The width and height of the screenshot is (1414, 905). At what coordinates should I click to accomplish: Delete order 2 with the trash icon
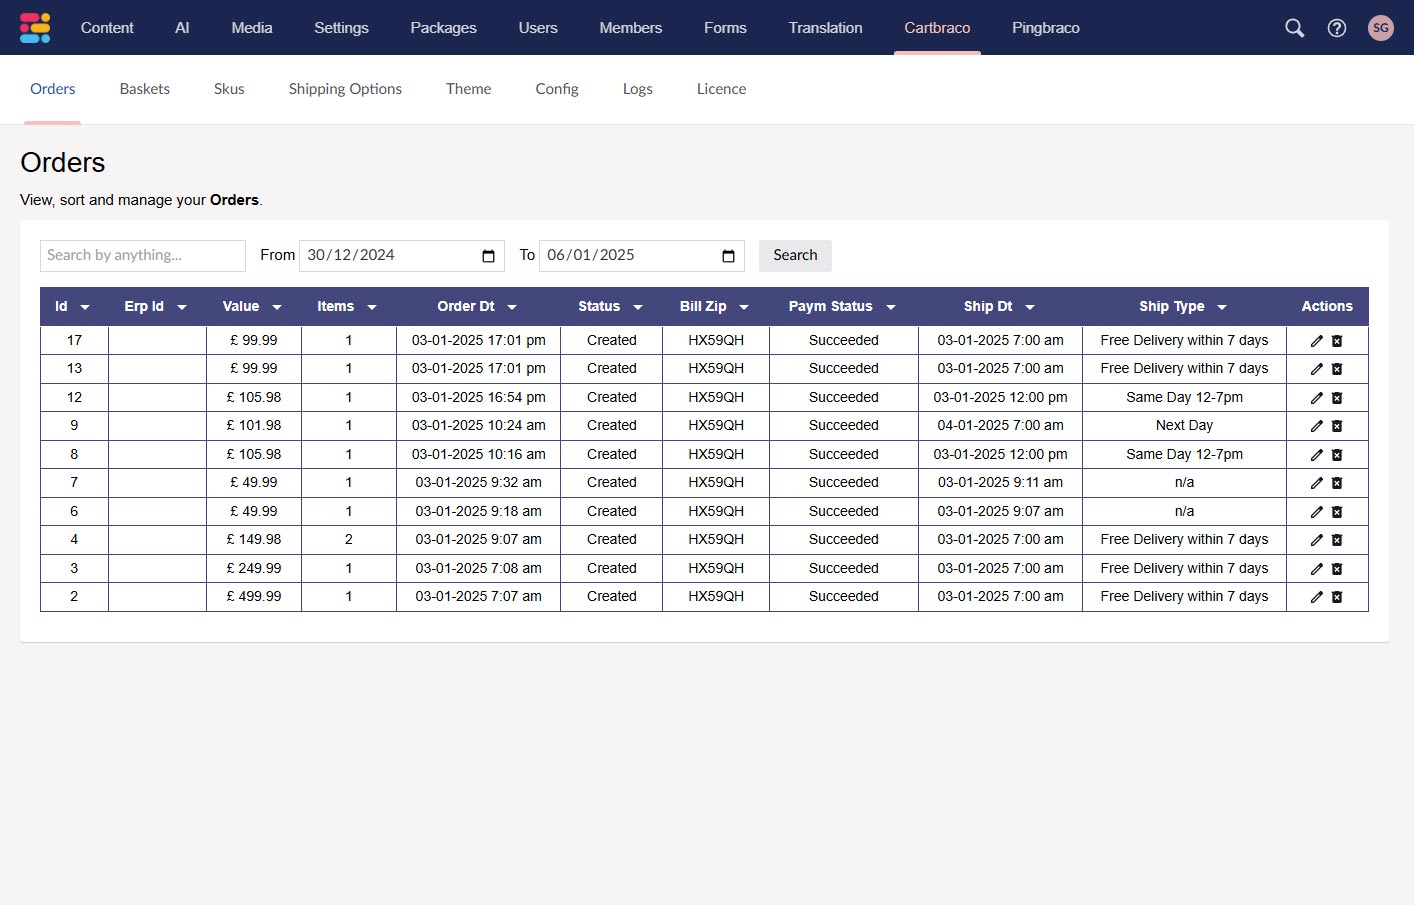(x=1337, y=597)
